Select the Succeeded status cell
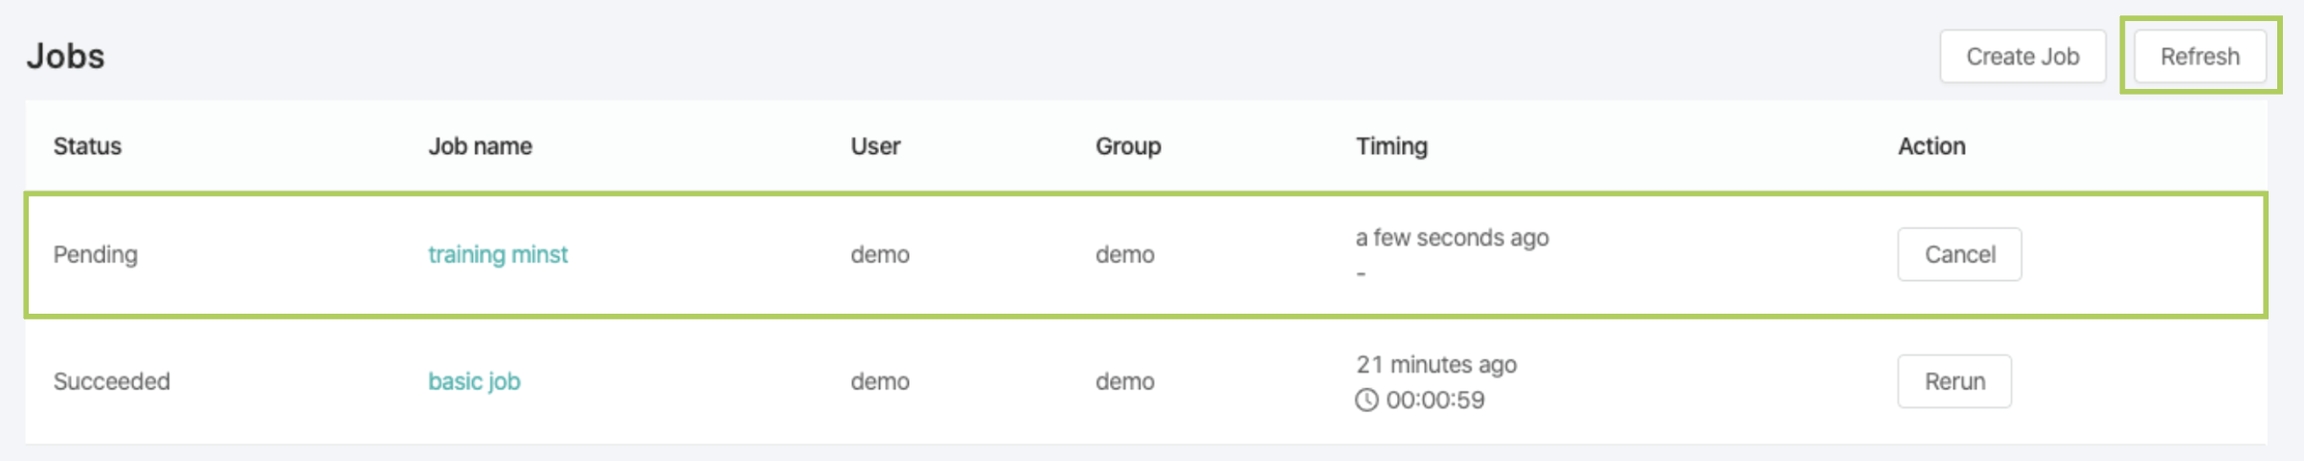This screenshot has height=461, width=2304. pyautogui.click(x=111, y=381)
